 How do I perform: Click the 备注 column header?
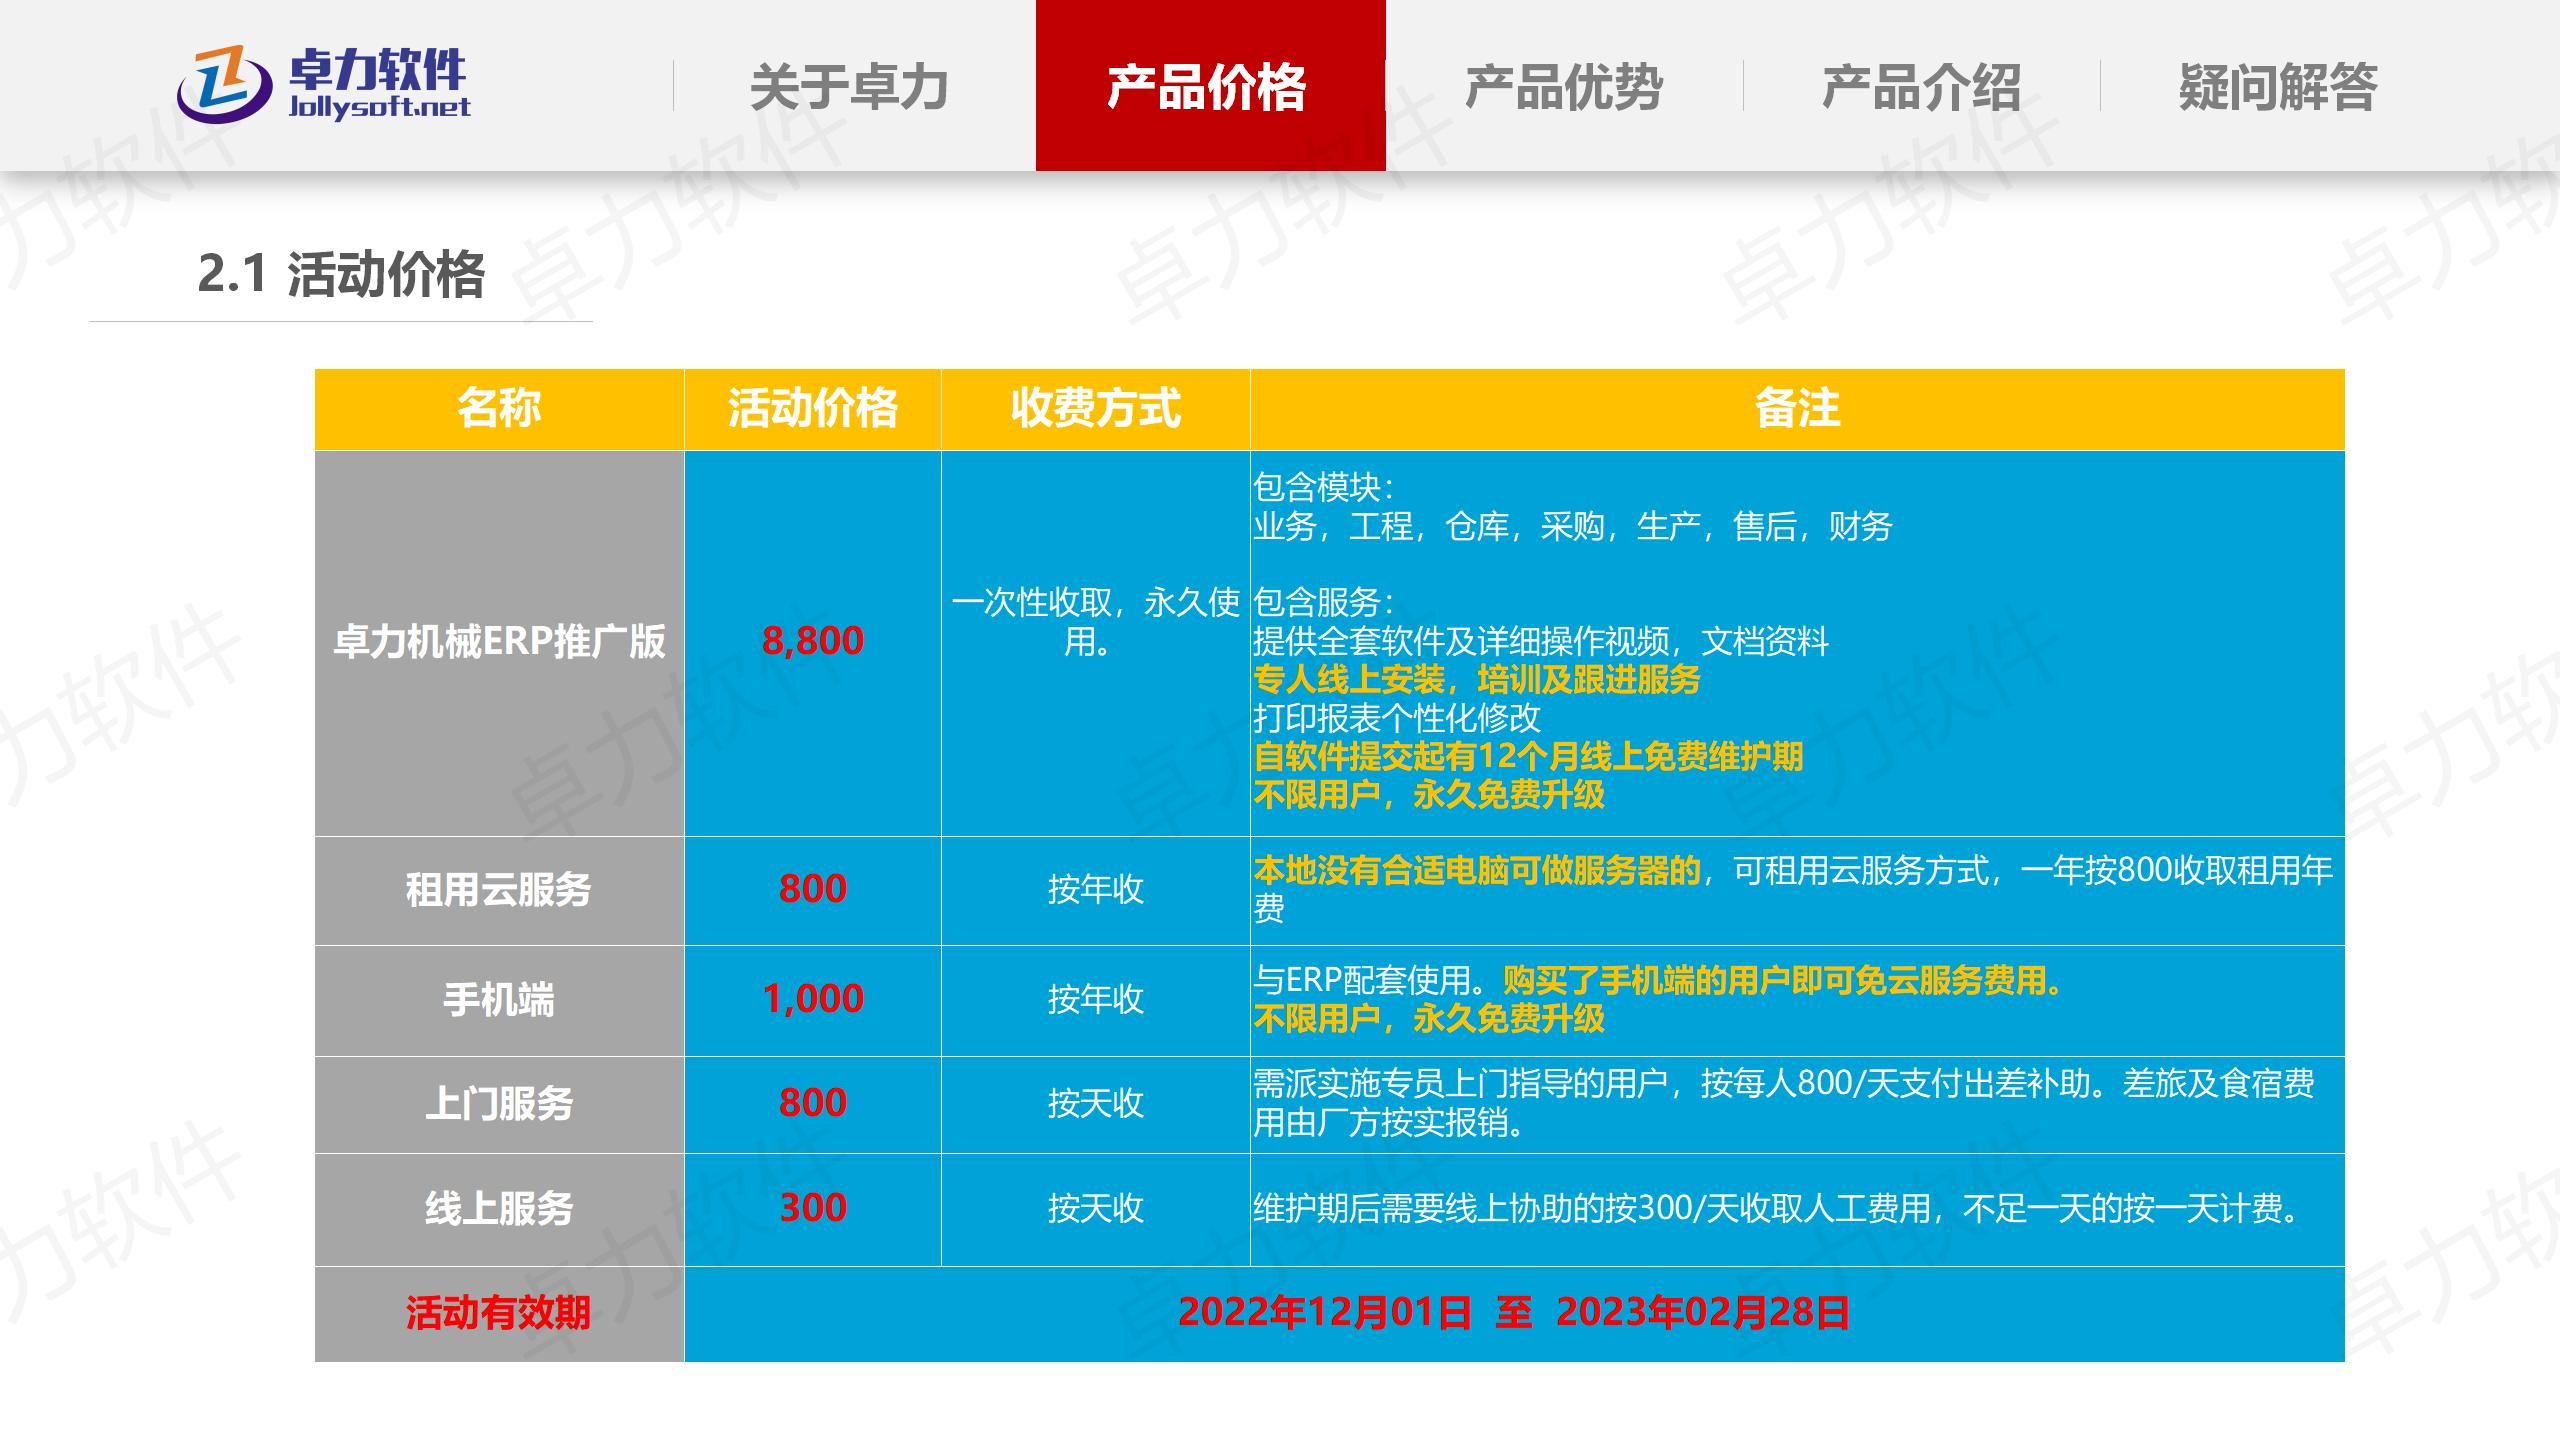tap(1797, 409)
